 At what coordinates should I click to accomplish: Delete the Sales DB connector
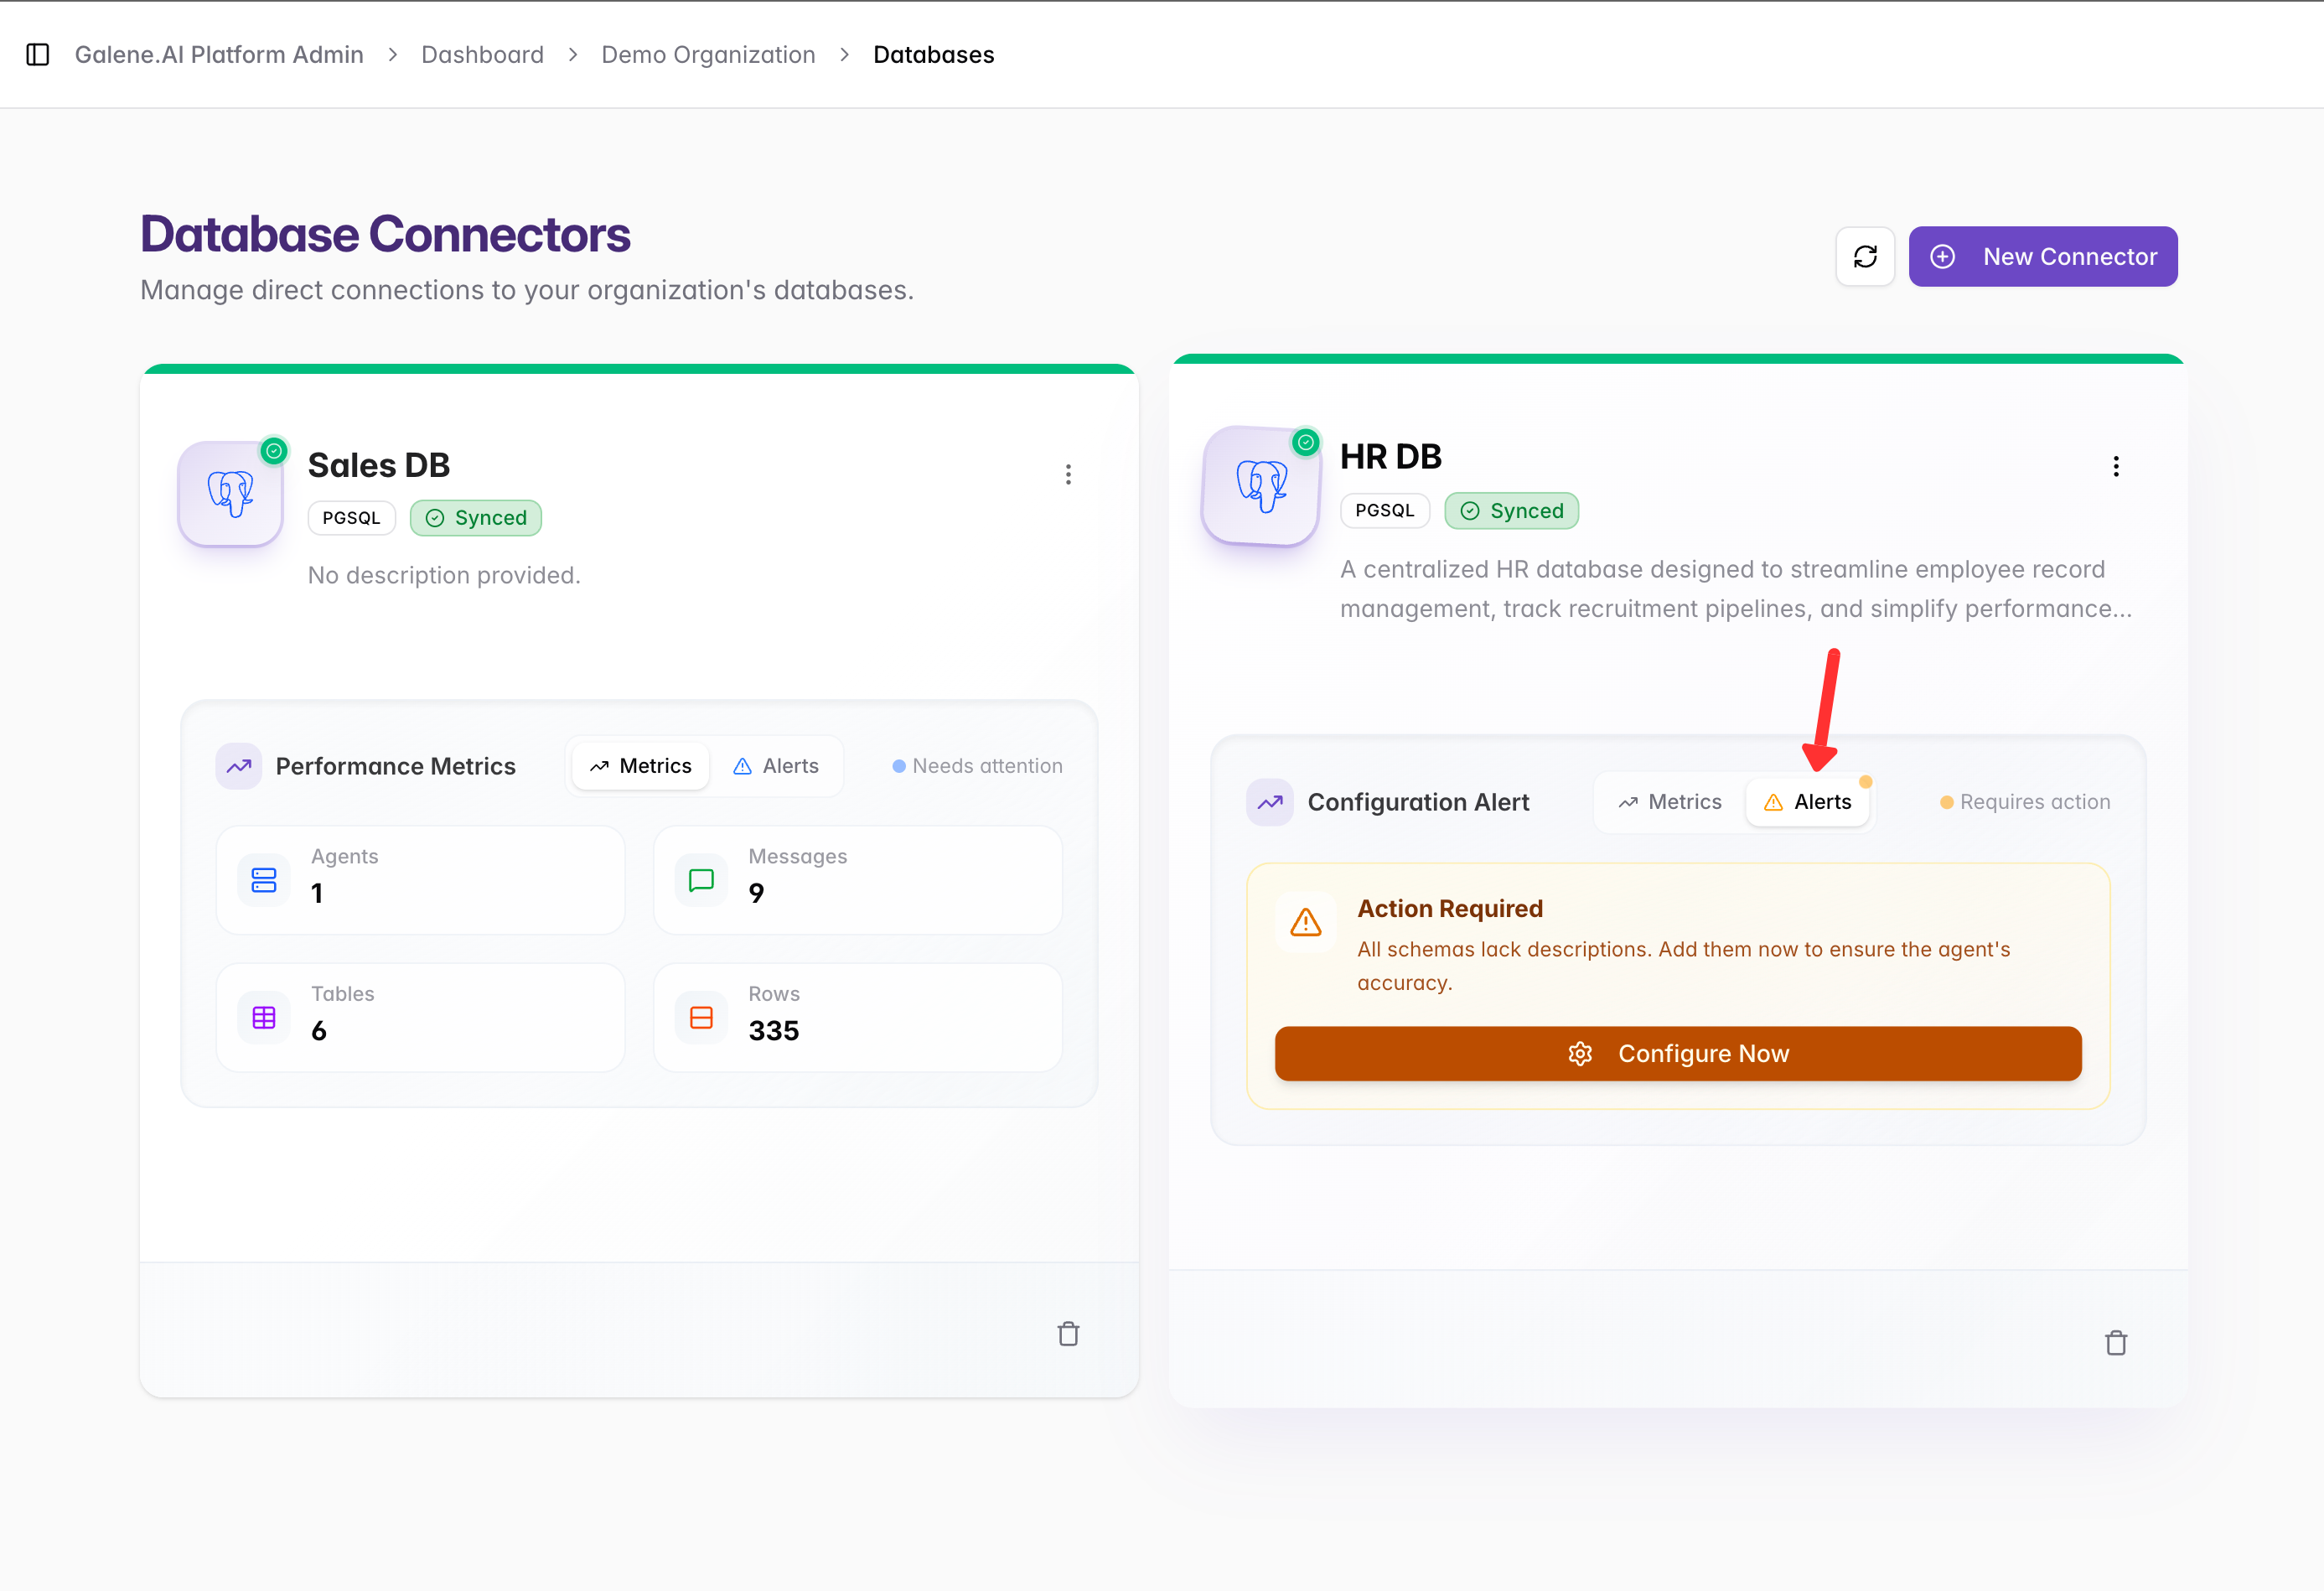point(1068,1334)
